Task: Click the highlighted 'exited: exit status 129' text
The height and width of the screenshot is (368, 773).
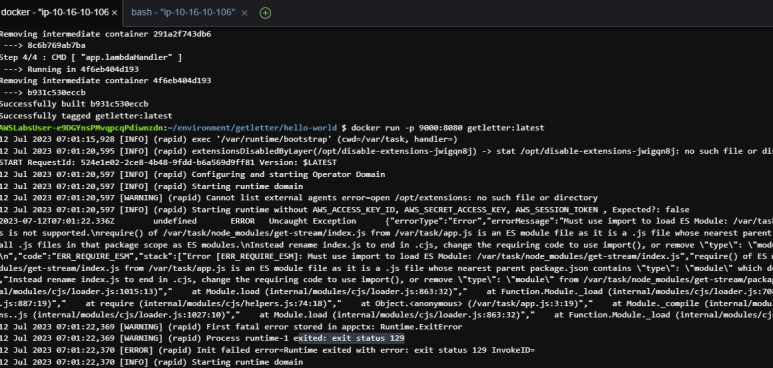Action: pos(350,338)
